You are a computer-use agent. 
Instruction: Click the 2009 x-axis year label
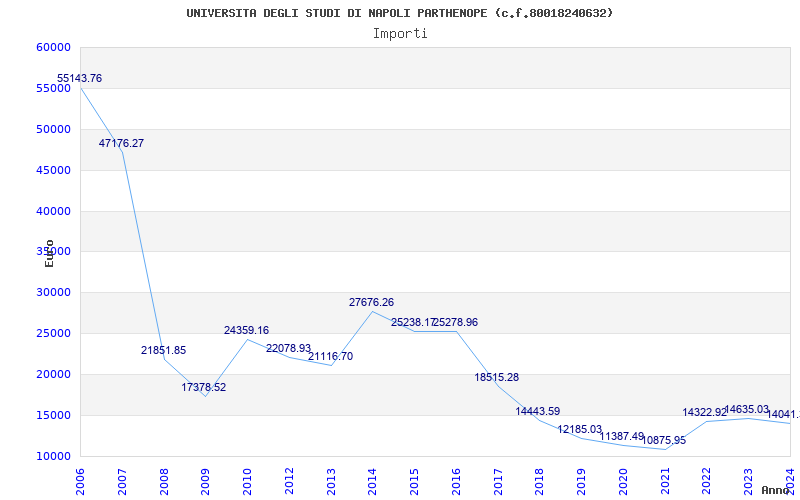205,482
